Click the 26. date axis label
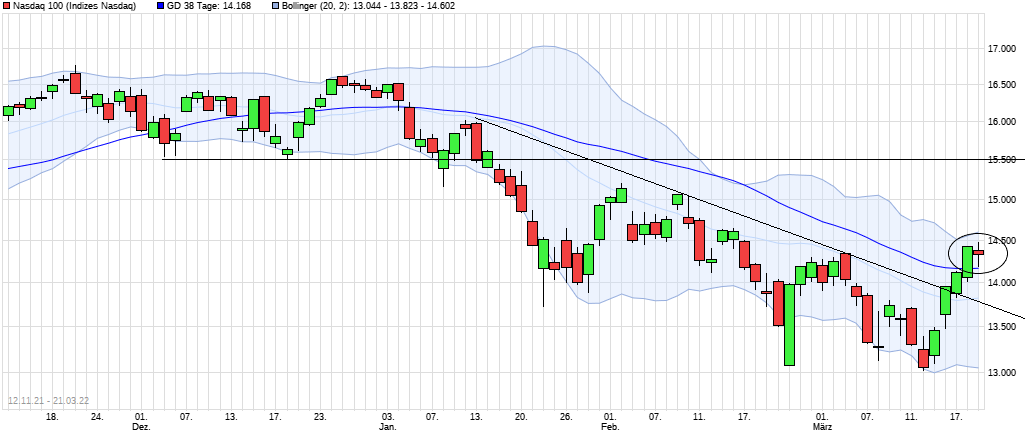This screenshot has width=1025, height=445. tap(565, 416)
